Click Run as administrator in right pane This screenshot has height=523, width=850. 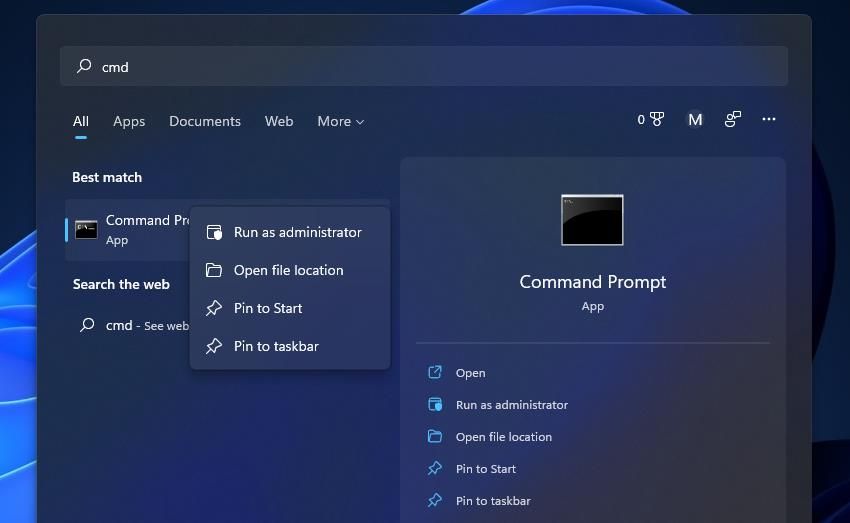(x=512, y=405)
